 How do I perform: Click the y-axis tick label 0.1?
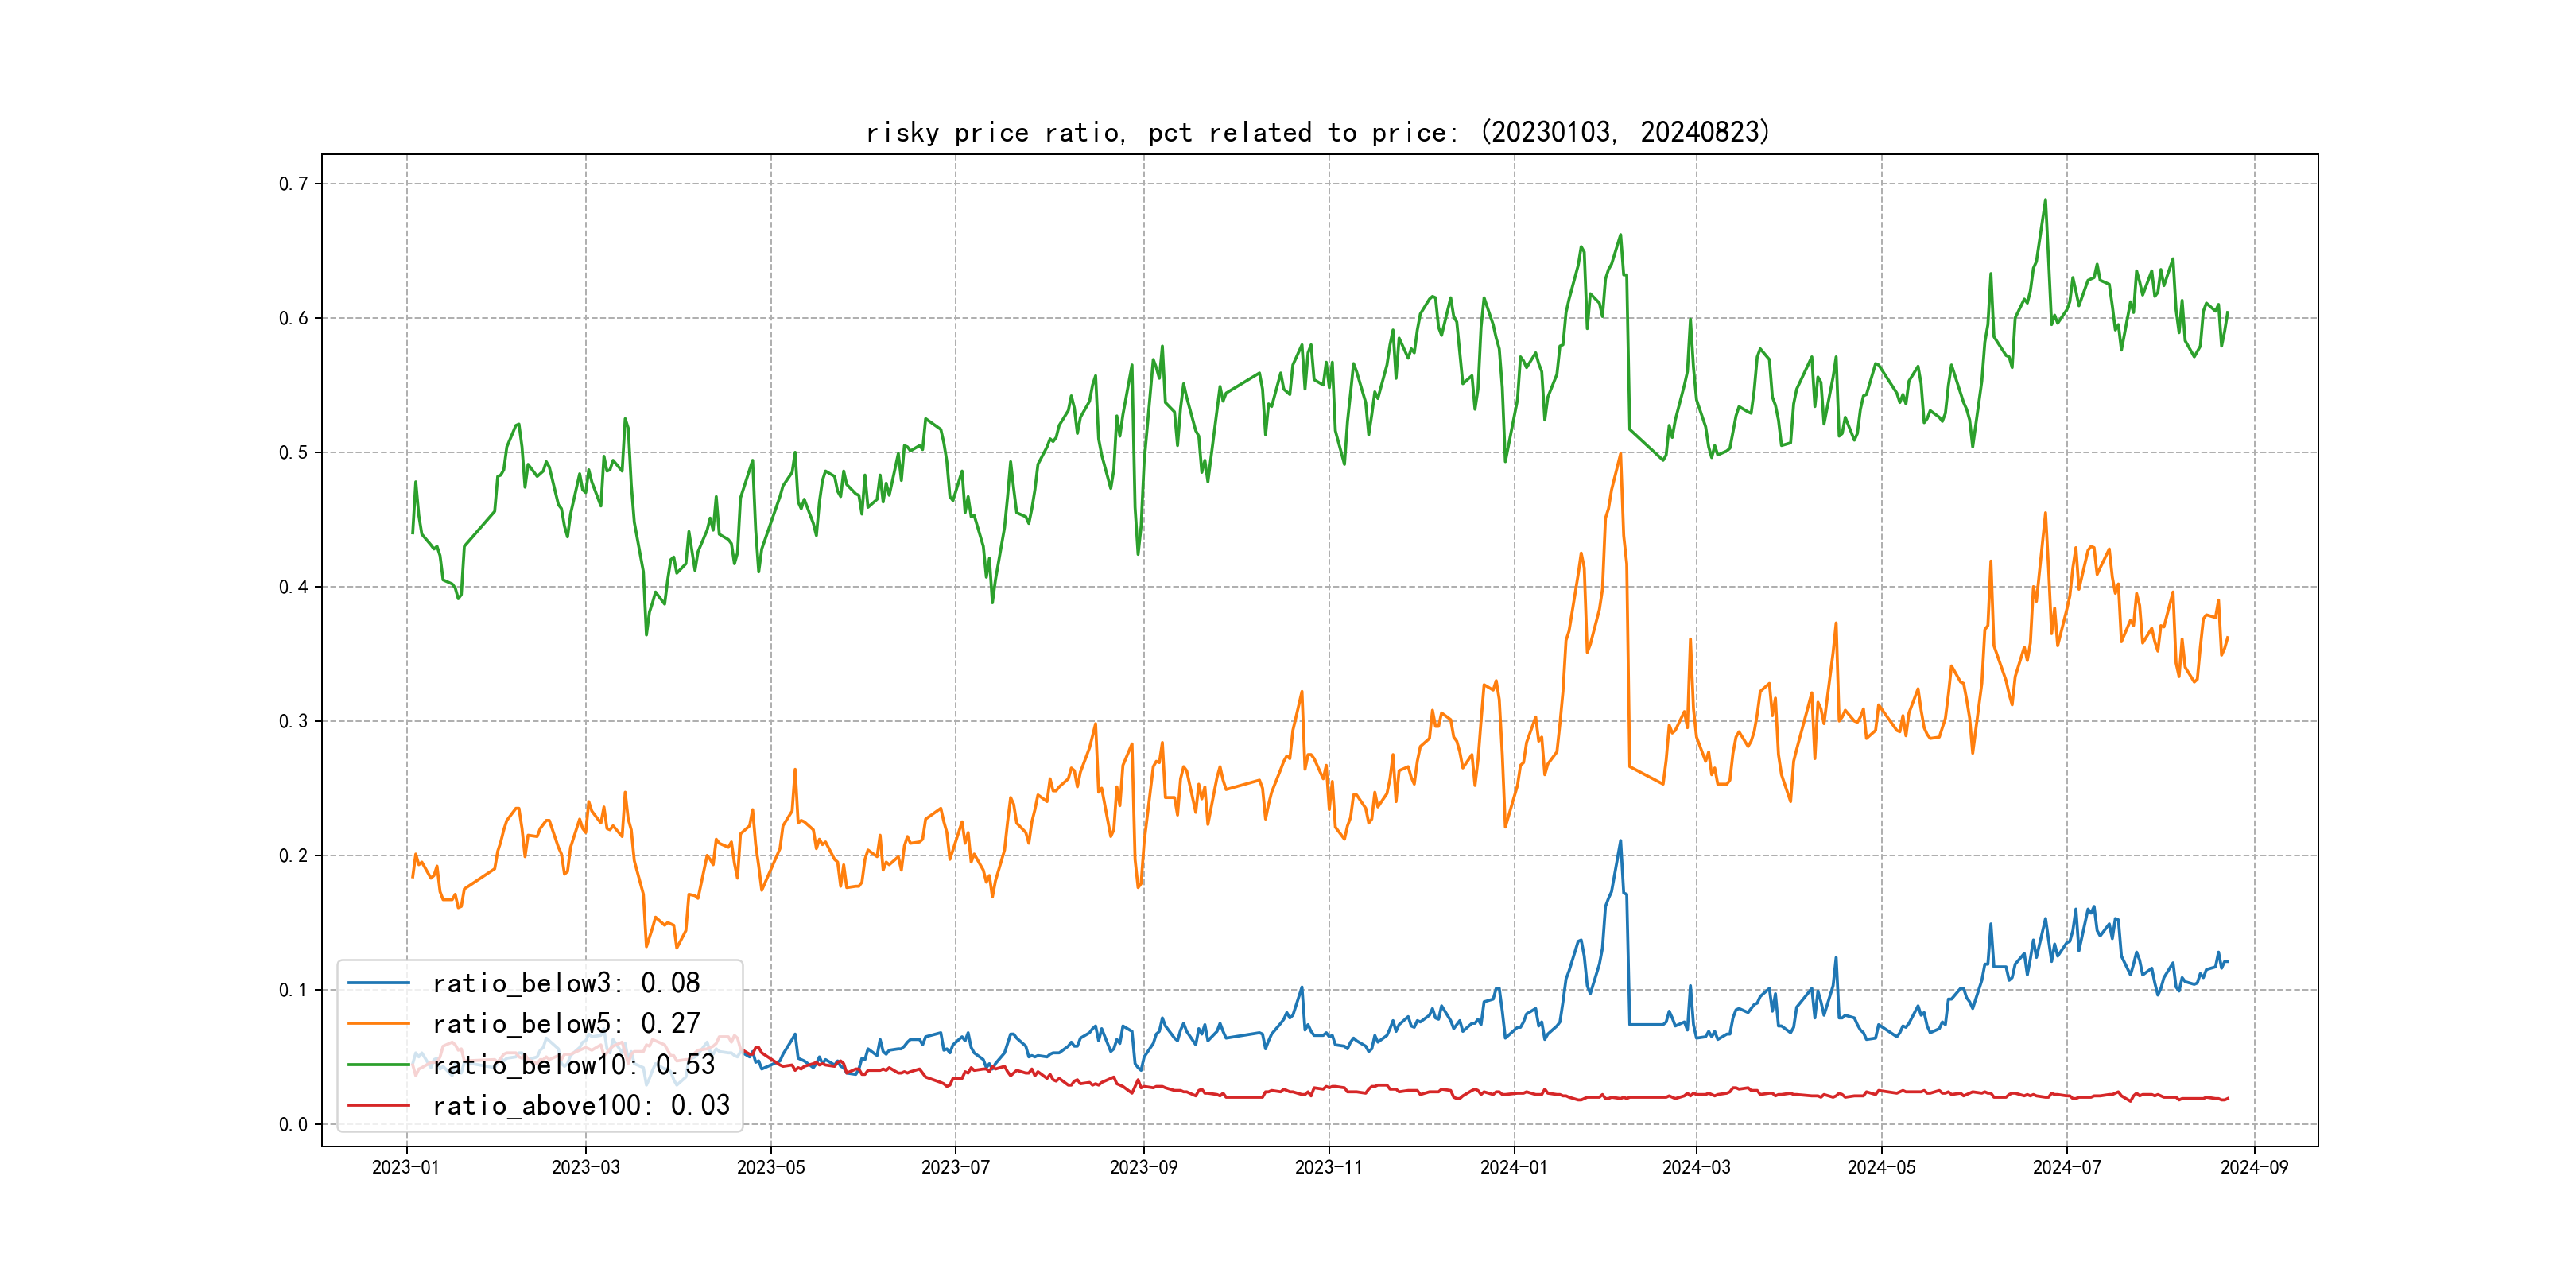(x=293, y=990)
